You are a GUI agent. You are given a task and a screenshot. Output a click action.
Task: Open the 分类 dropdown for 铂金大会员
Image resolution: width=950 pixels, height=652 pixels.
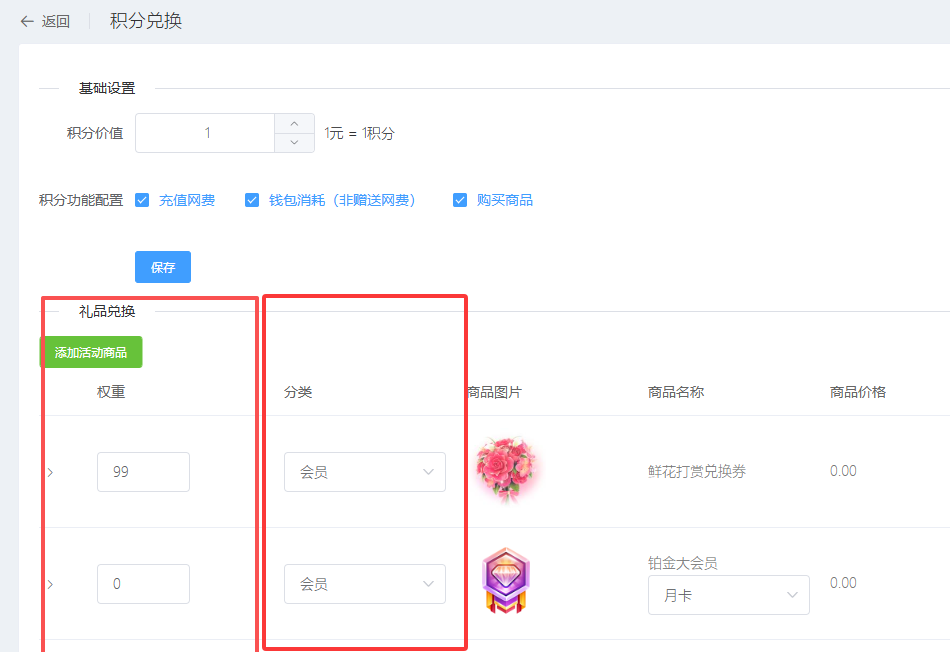[x=365, y=584]
